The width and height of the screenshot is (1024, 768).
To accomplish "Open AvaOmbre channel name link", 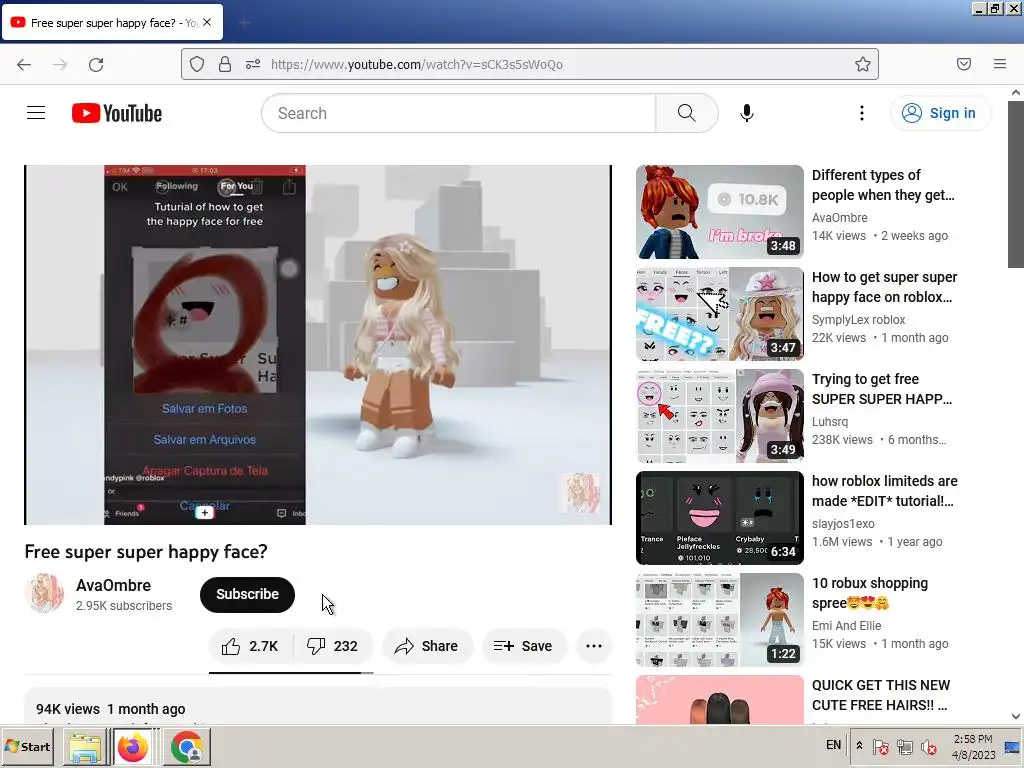I will point(113,585).
